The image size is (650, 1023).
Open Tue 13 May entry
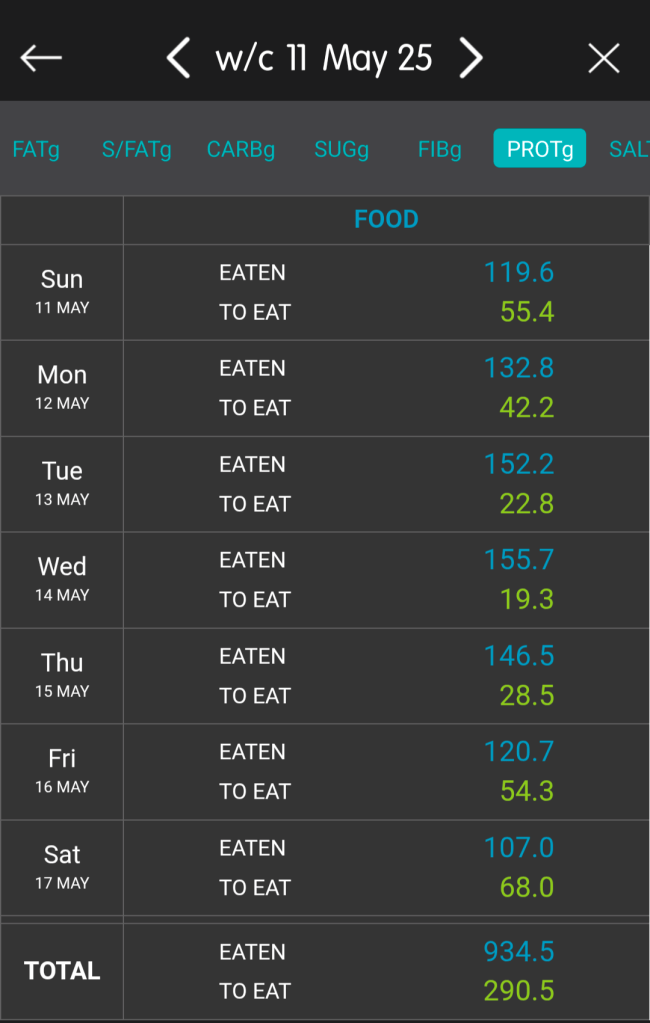point(62,484)
